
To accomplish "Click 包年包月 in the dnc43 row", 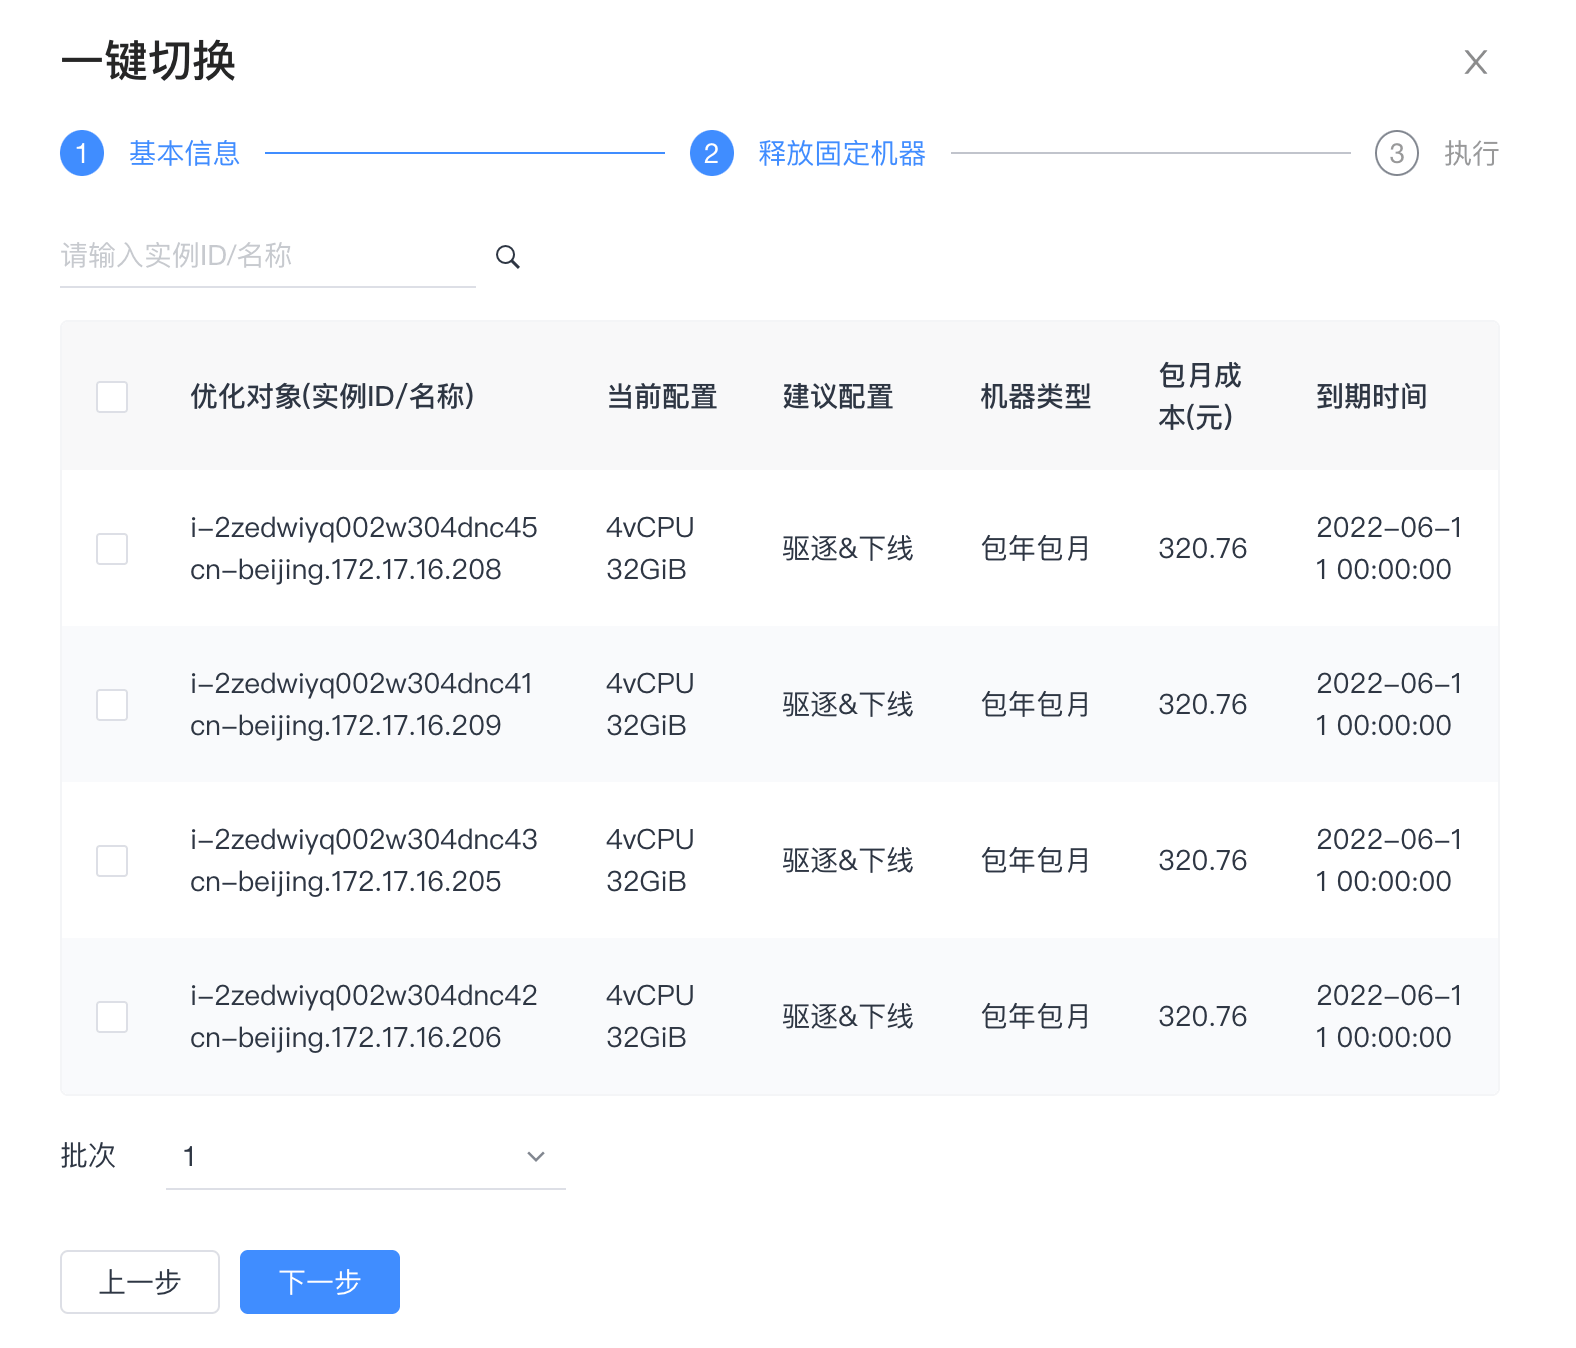I will click(x=1035, y=861).
